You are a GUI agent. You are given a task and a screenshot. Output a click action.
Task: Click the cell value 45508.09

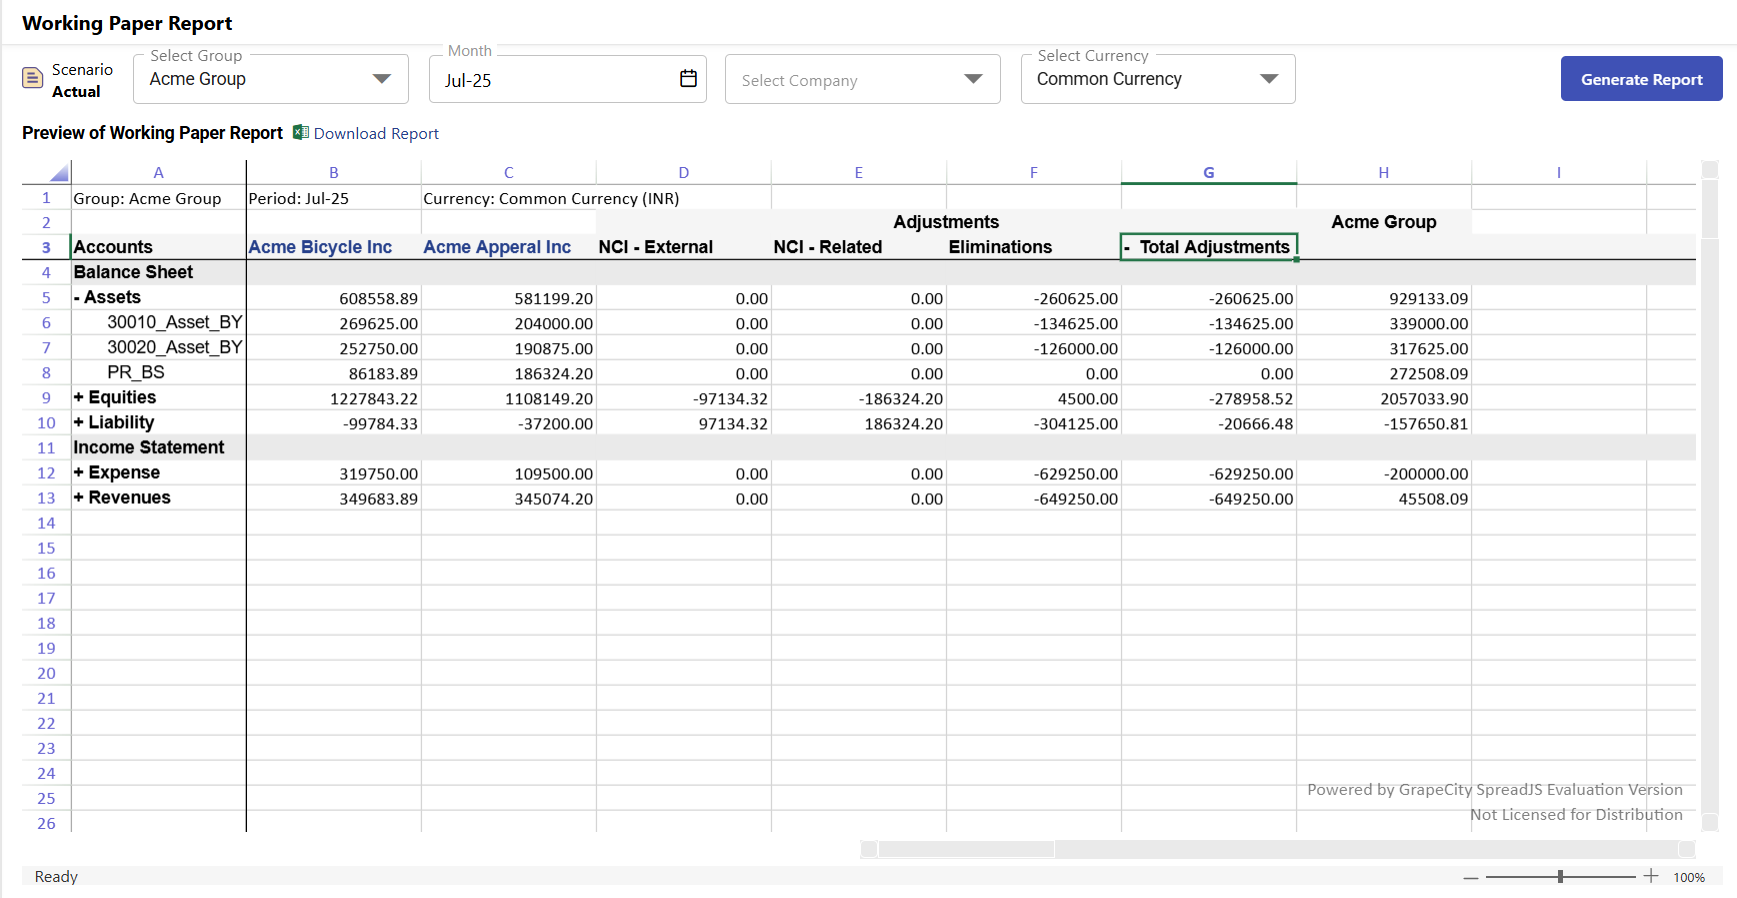1384,498
